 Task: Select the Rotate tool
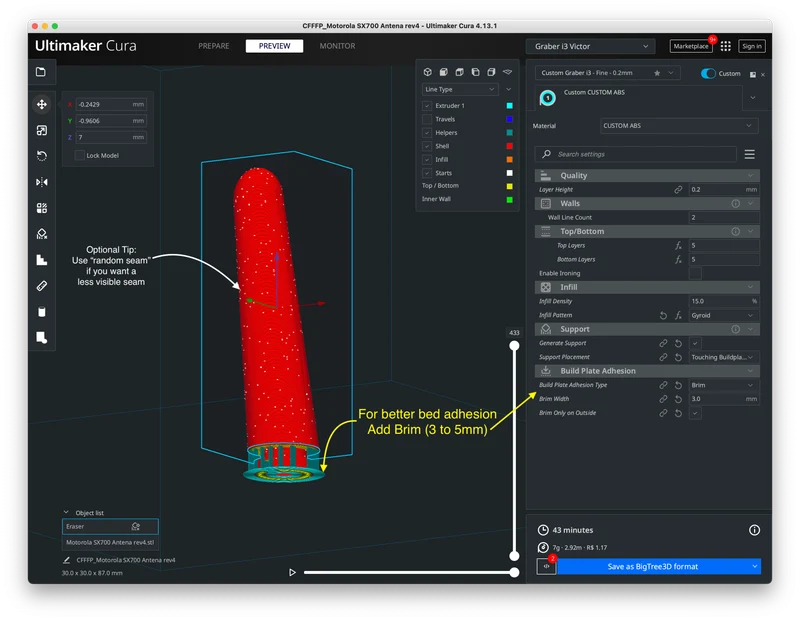click(x=42, y=156)
